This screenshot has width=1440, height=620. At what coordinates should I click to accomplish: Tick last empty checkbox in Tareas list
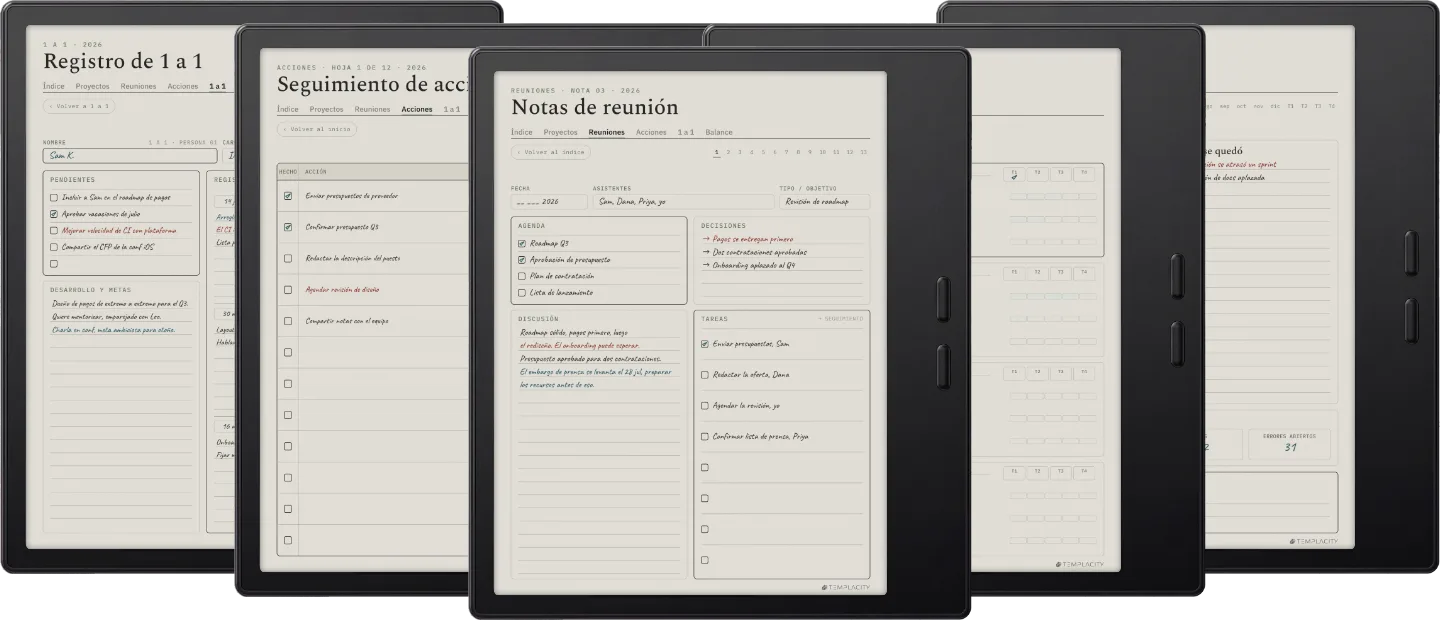[705, 560]
